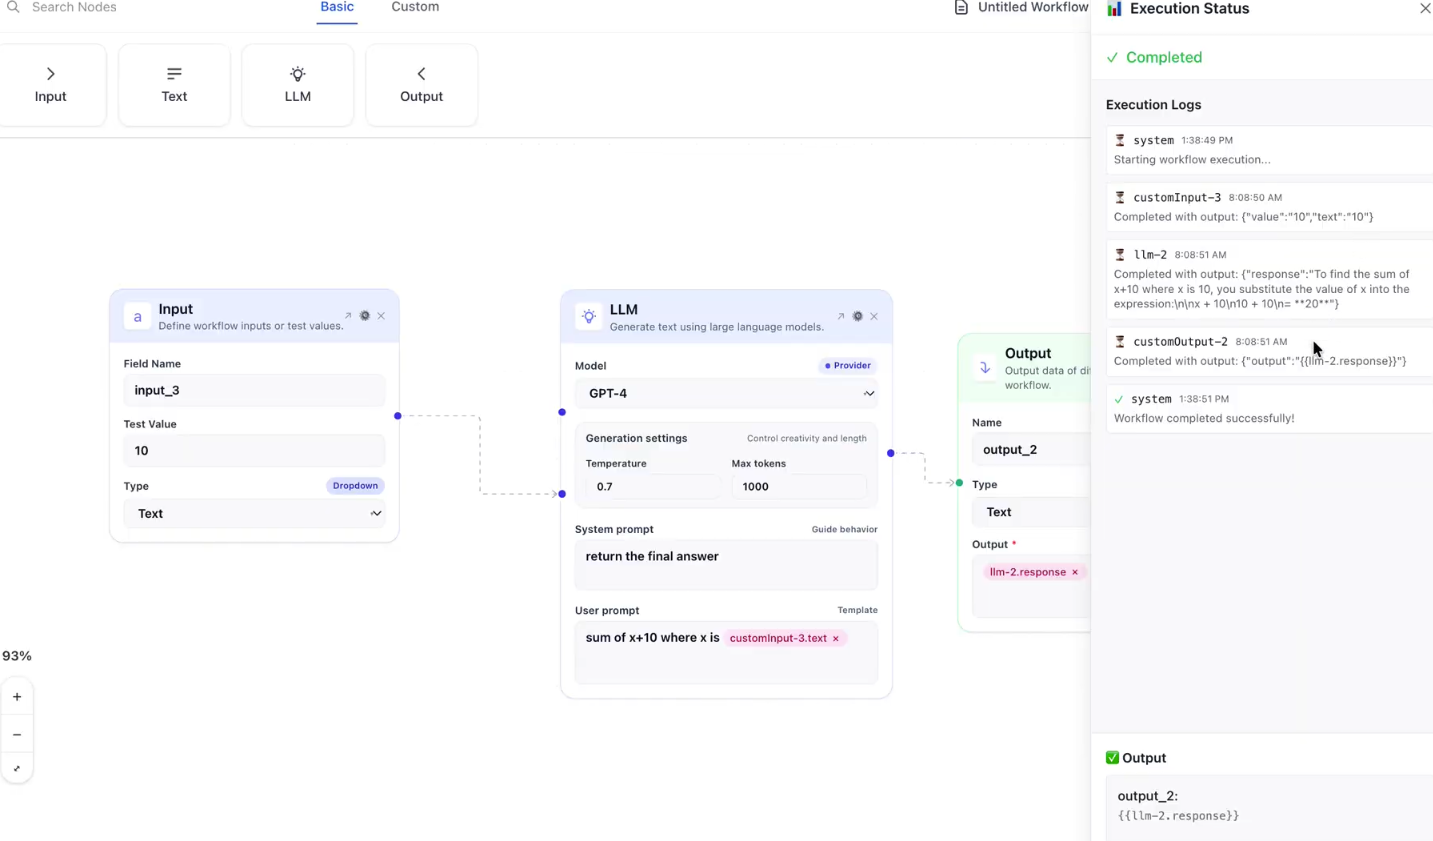Remove the llm-2.response tag from the Output field
Image resolution: width=1433 pixels, height=841 pixels.
[x=1075, y=573]
